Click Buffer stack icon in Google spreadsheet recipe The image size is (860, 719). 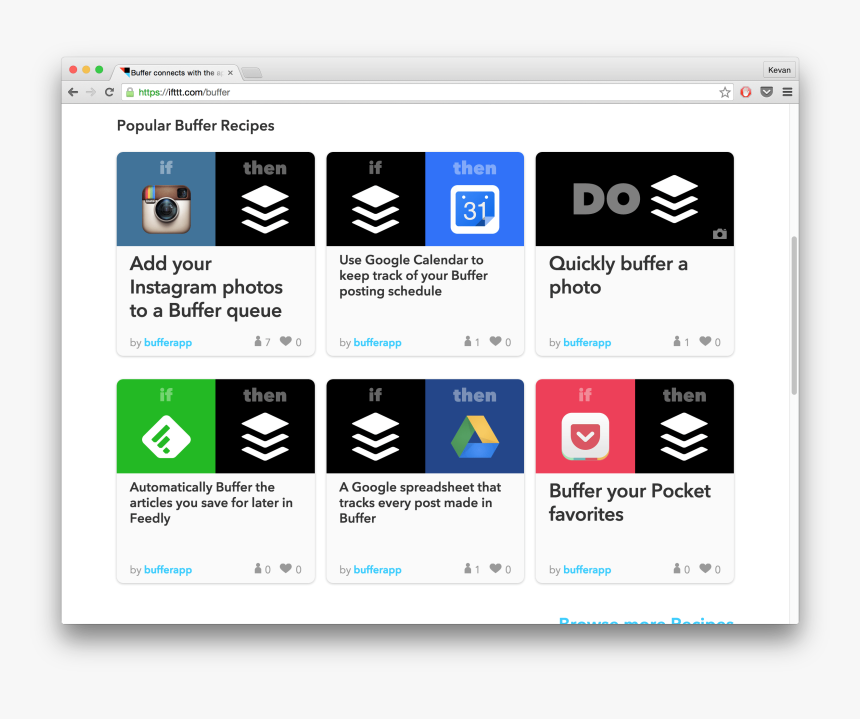click(x=375, y=437)
